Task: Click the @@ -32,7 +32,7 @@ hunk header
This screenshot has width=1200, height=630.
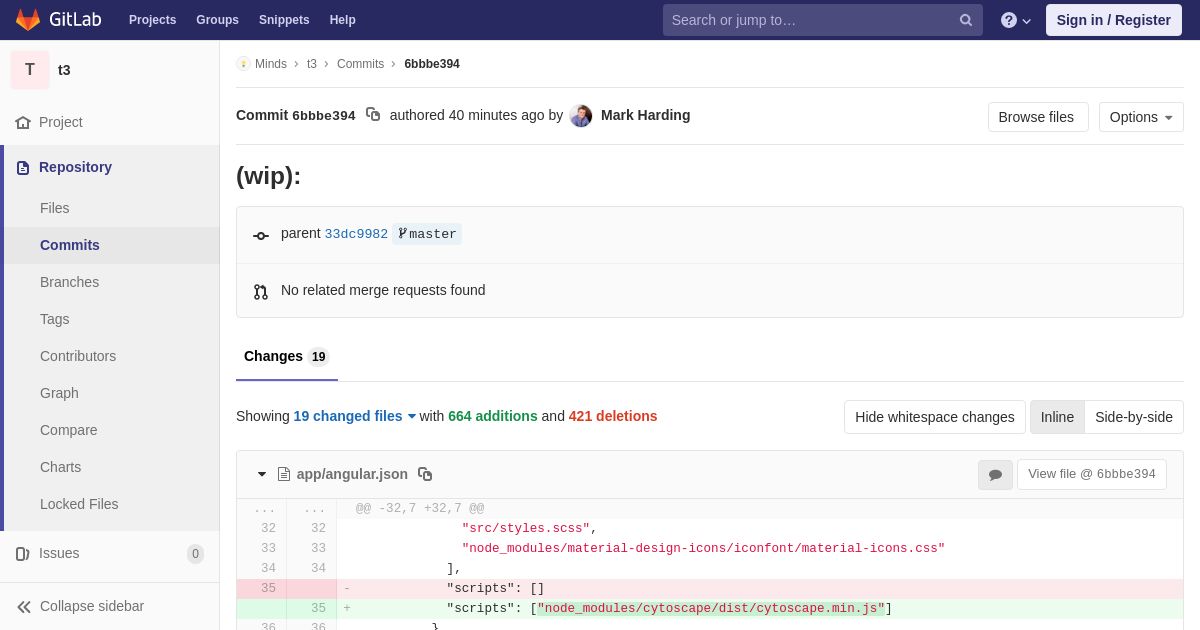Action: pos(420,508)
